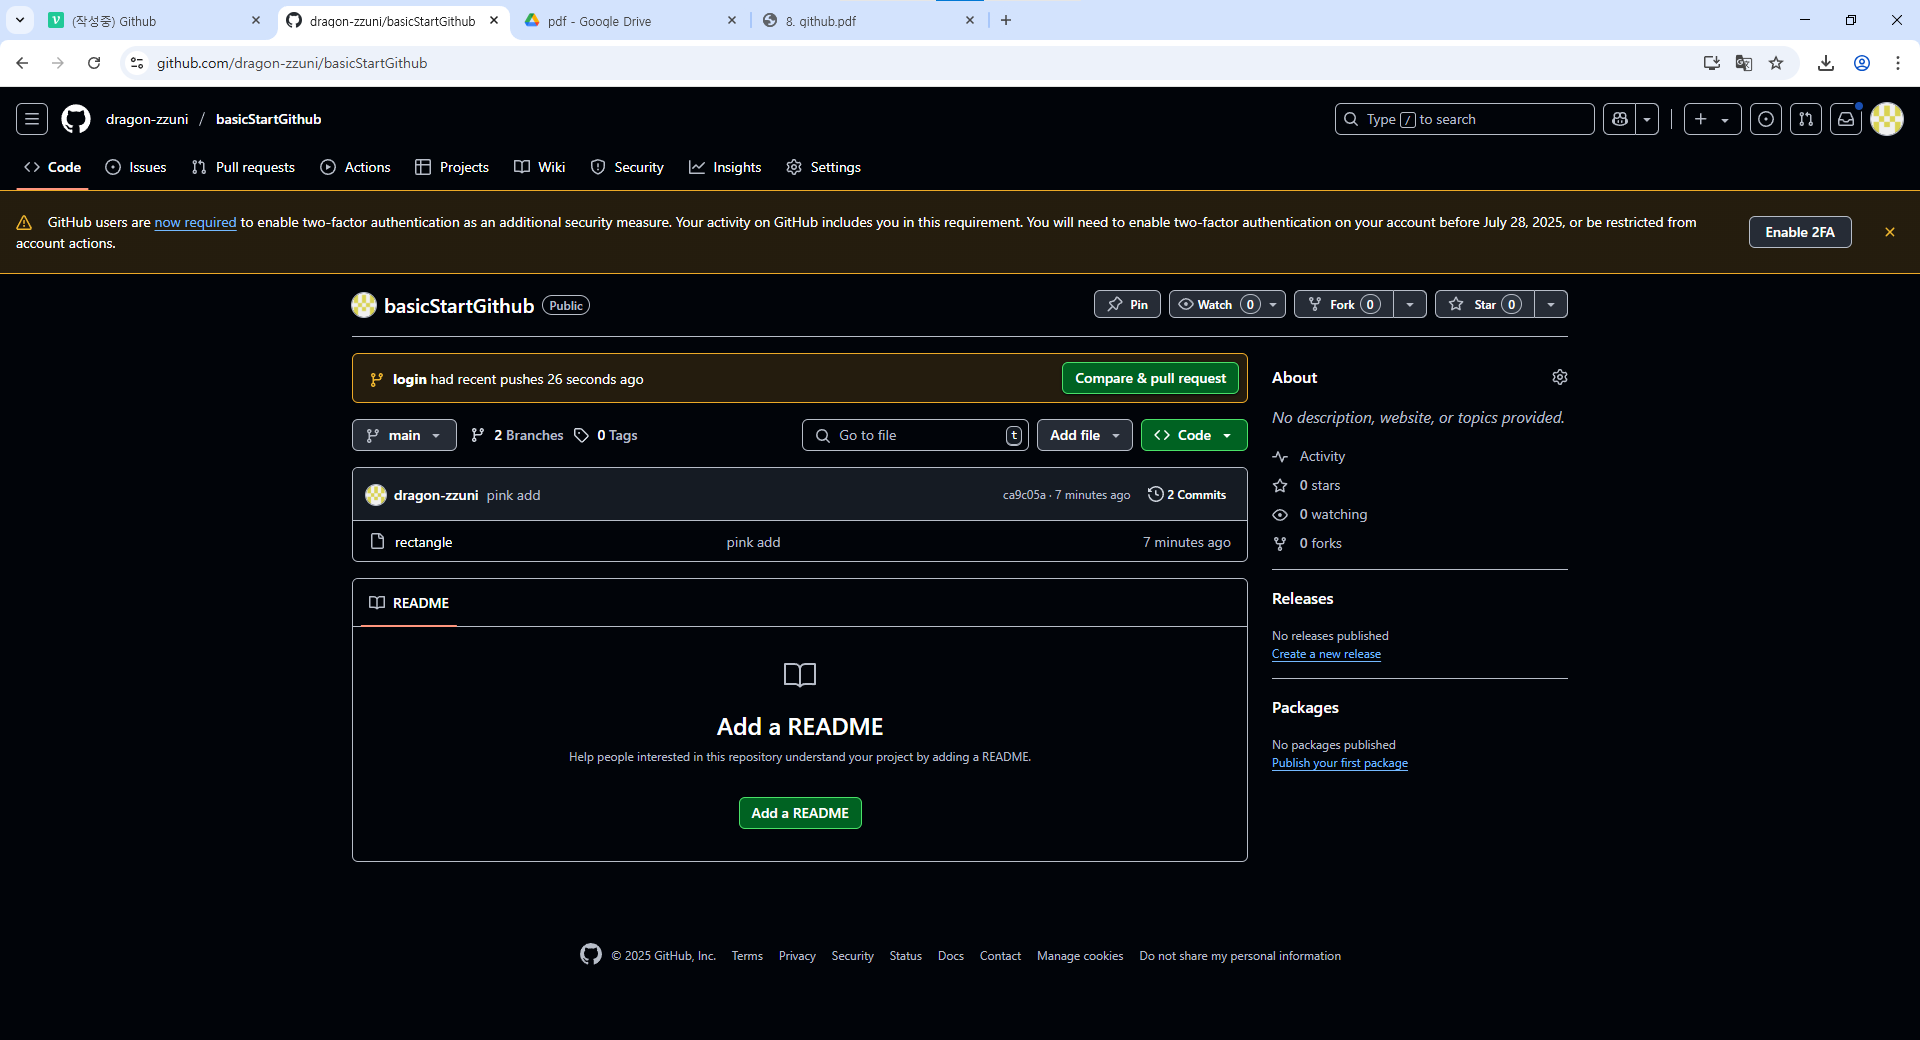View the 2 Branches link
Screen dimensions: 1920x1040
518,435
